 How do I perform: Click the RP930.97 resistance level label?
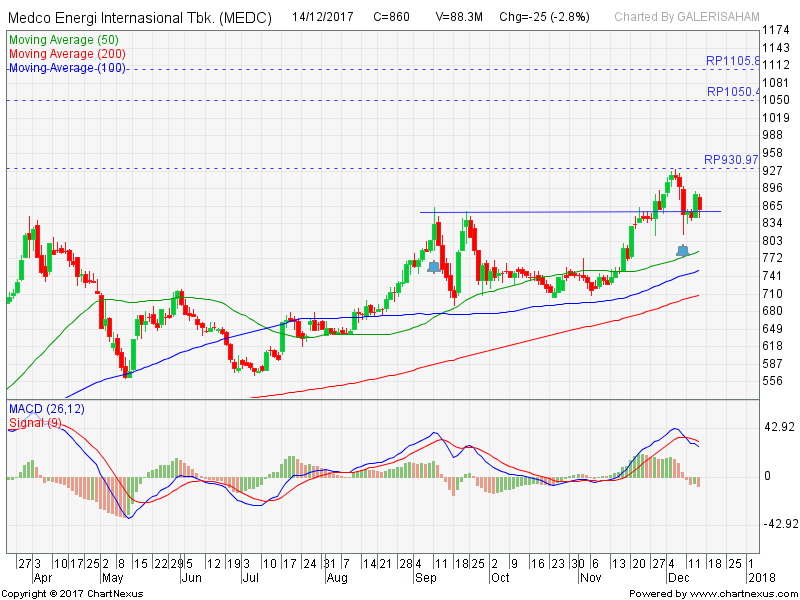point(732,159)
